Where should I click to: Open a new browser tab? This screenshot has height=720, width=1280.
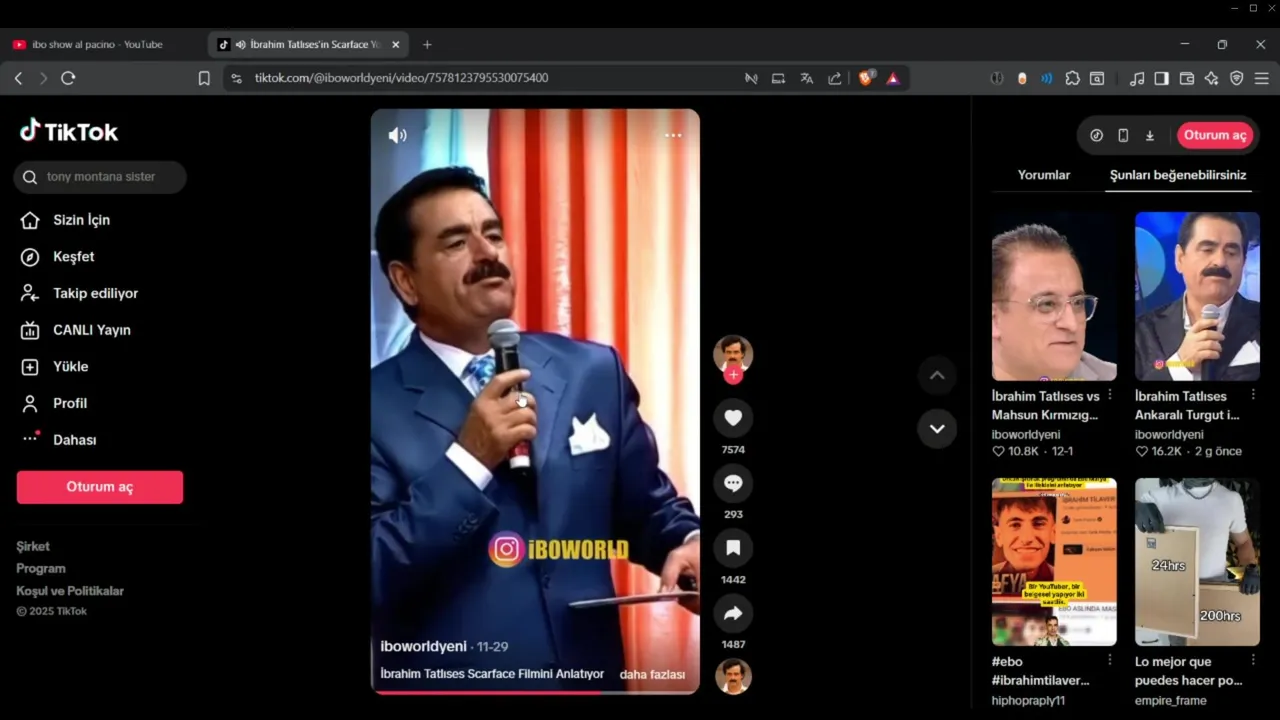427,44
